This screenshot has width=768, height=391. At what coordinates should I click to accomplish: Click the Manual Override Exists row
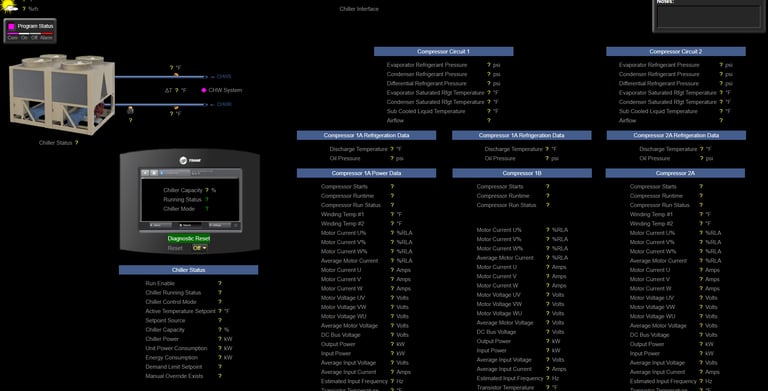pyautogui.click(x=184, y=376)
